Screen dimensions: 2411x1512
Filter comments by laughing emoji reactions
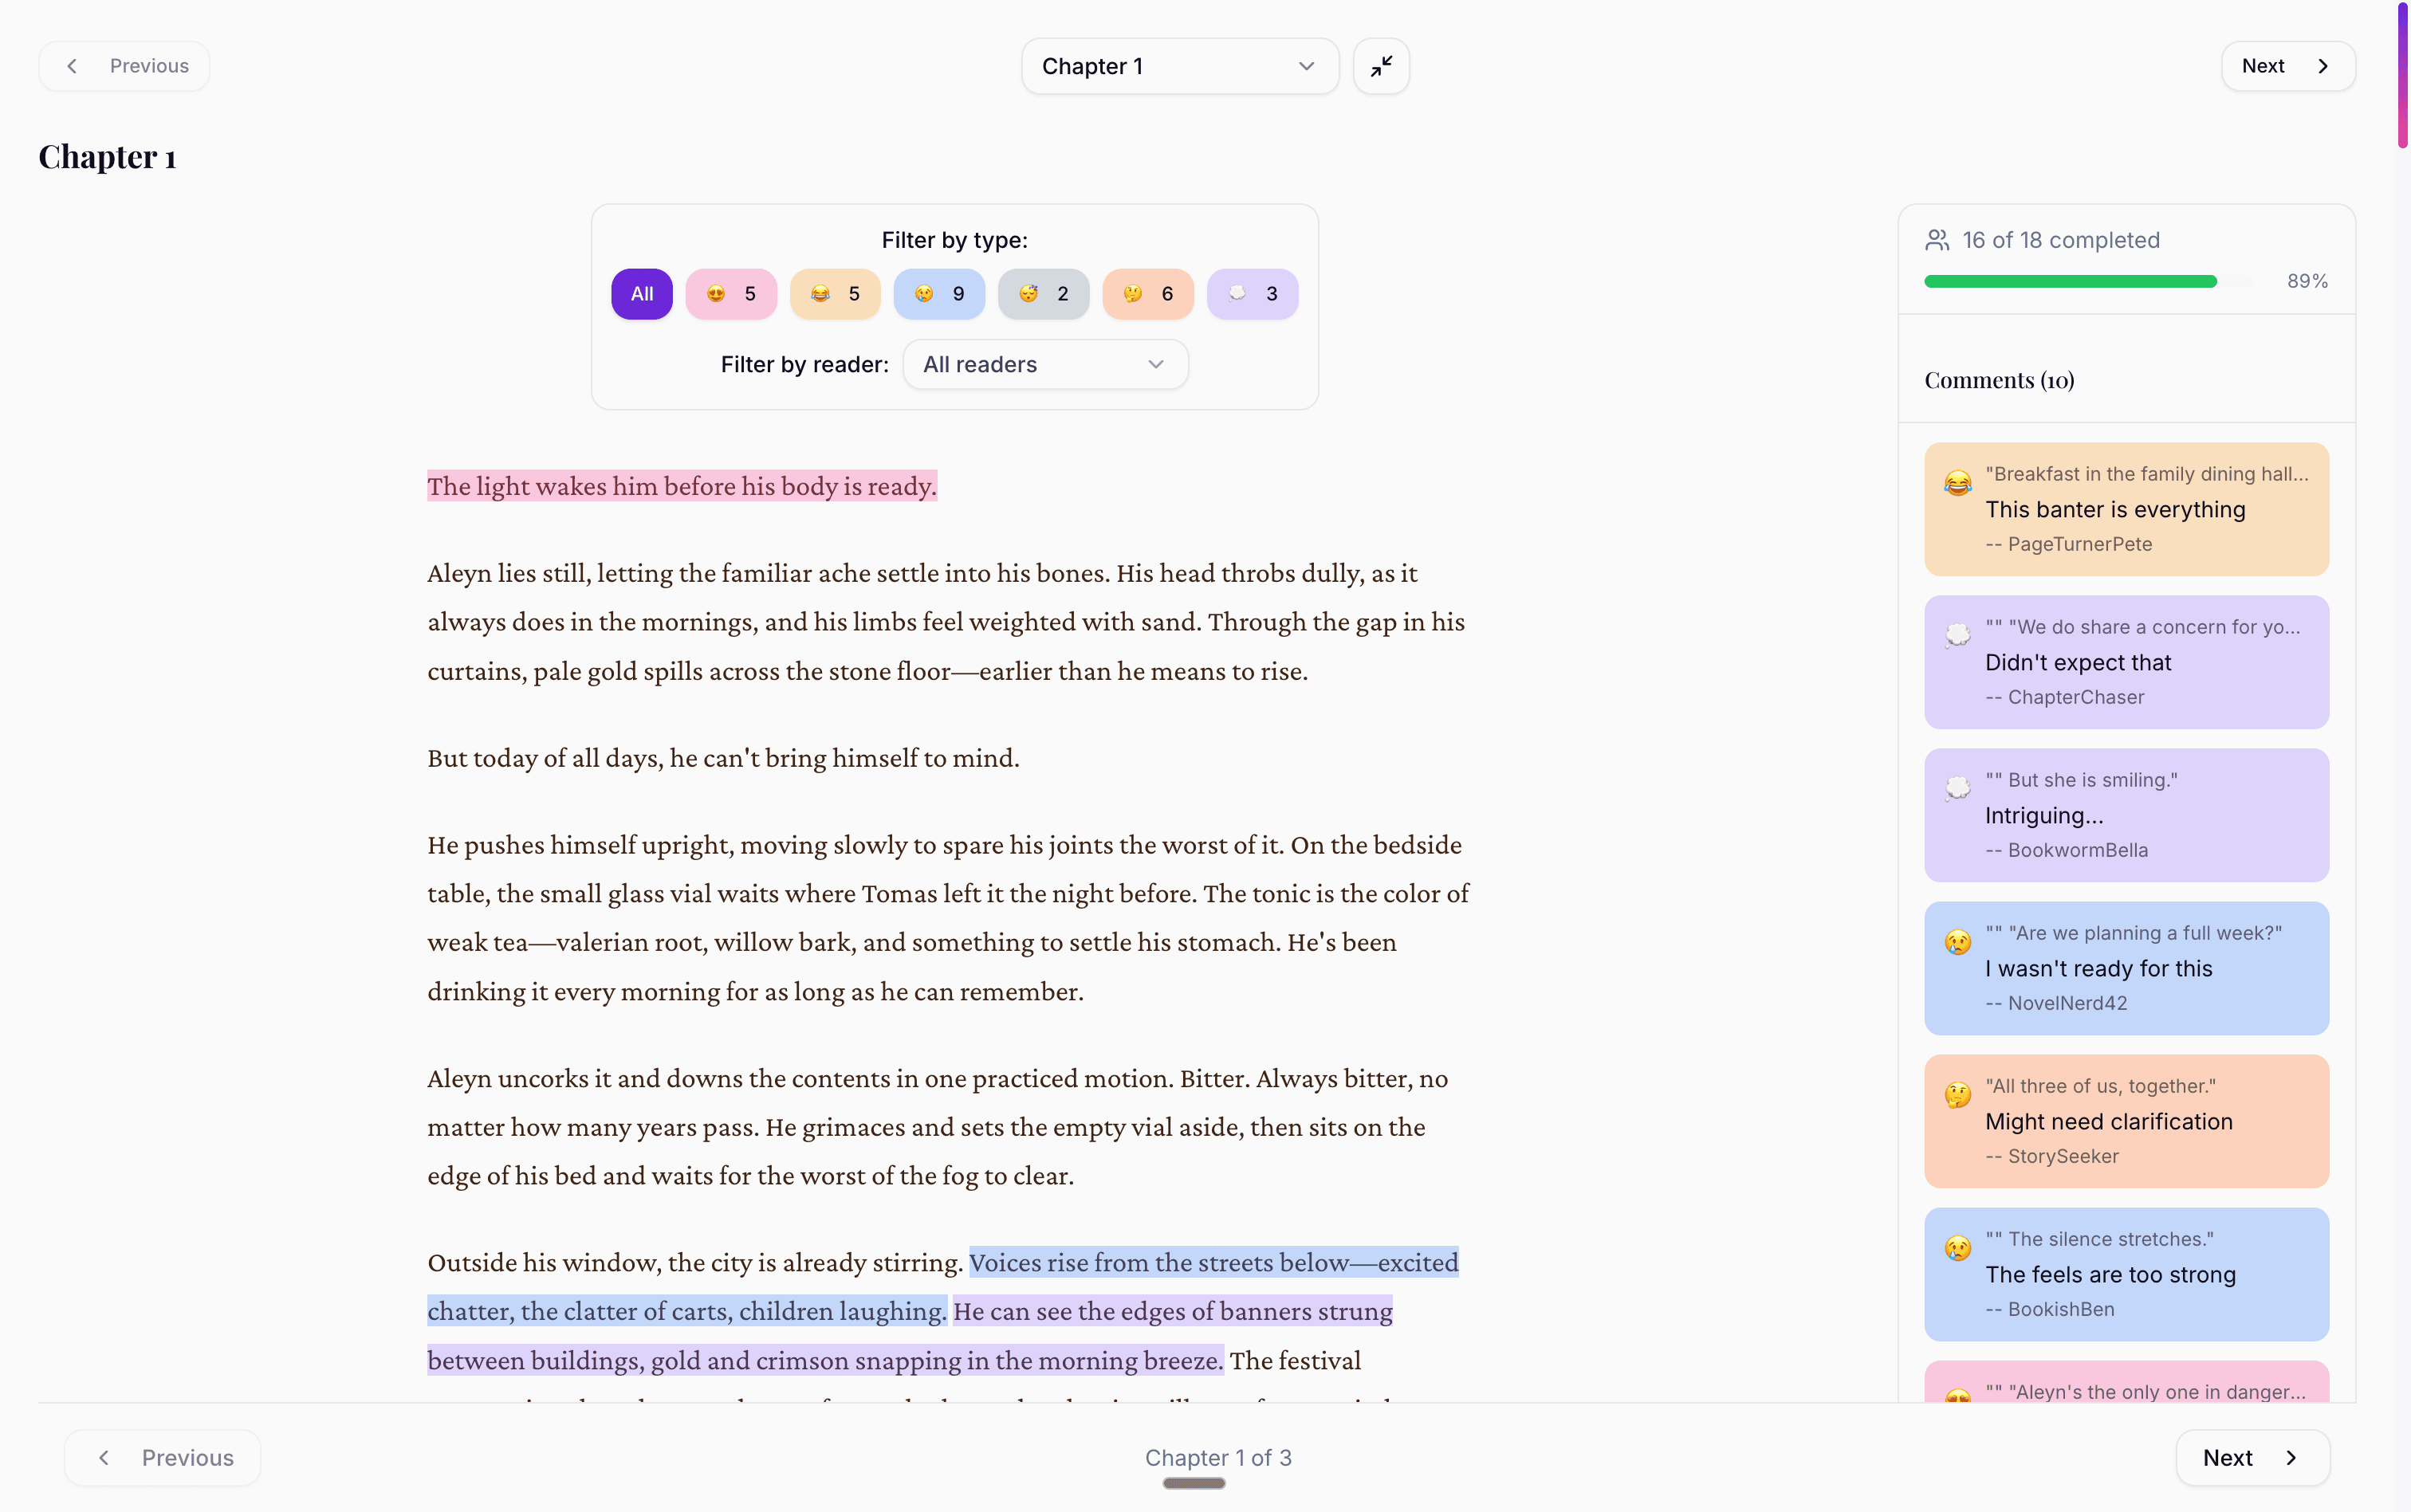[x=834, y=293]
